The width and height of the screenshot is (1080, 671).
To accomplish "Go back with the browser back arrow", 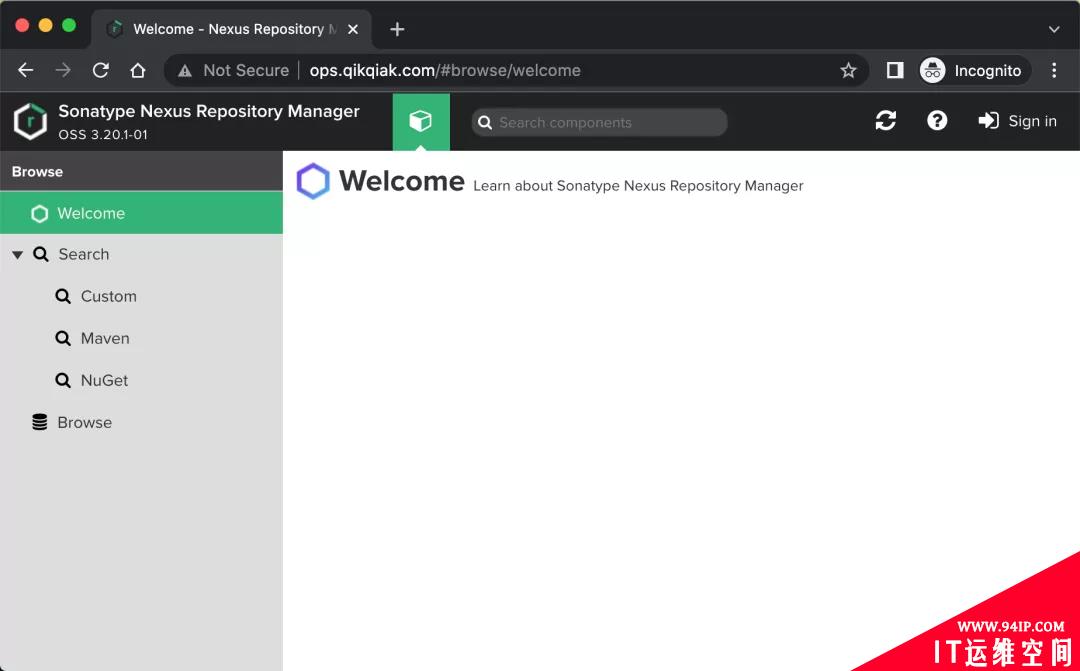I will pos(25,70).
